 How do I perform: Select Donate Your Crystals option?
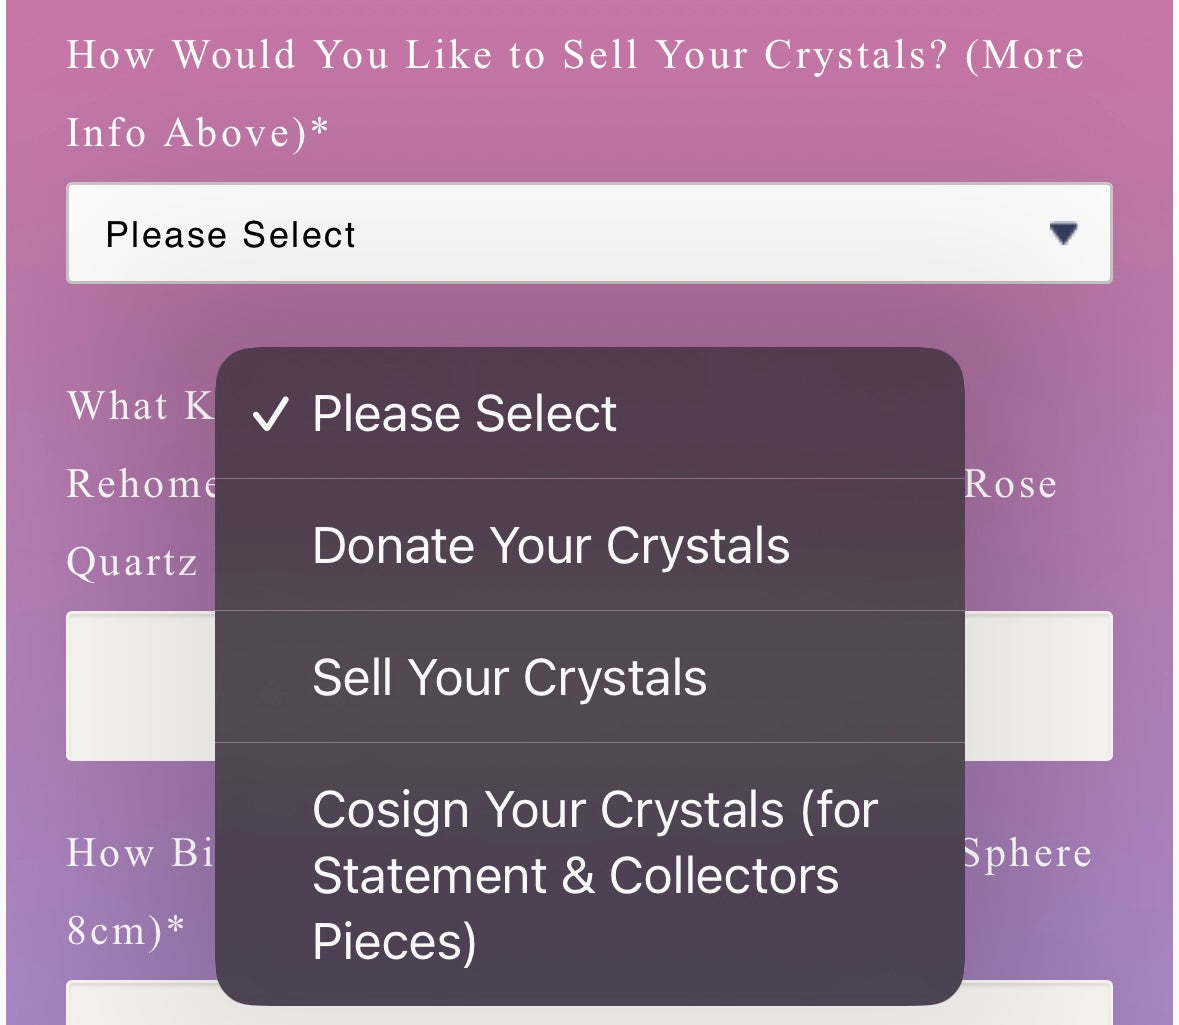click(550, 546)
